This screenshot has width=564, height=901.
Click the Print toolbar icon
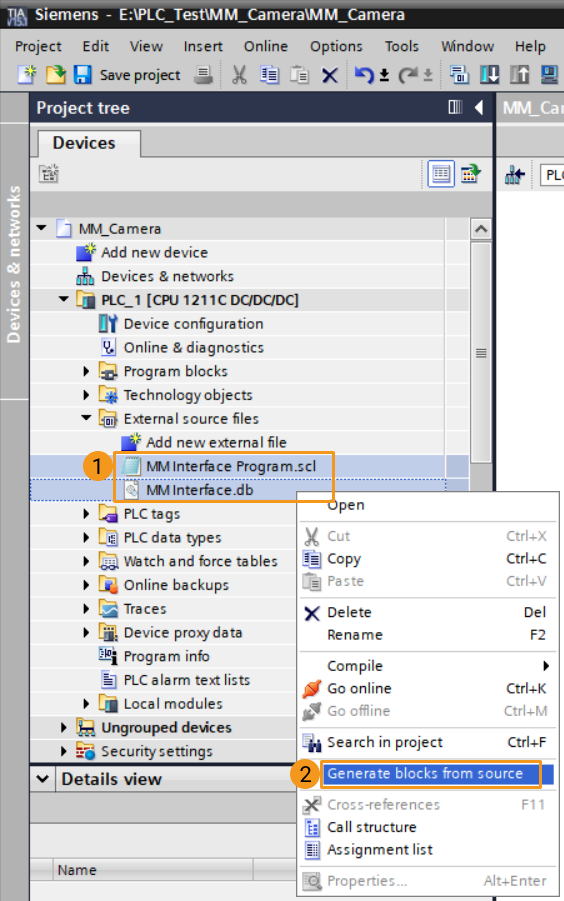203,75
